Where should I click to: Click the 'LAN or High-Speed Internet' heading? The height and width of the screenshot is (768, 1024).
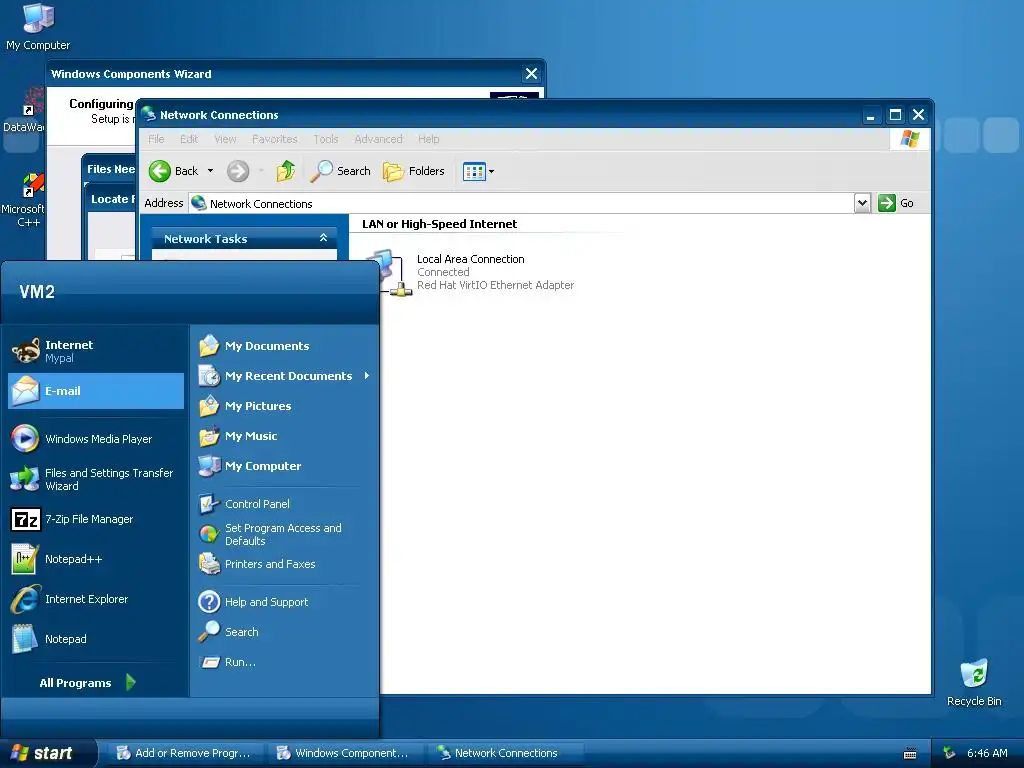click(439, 224)
